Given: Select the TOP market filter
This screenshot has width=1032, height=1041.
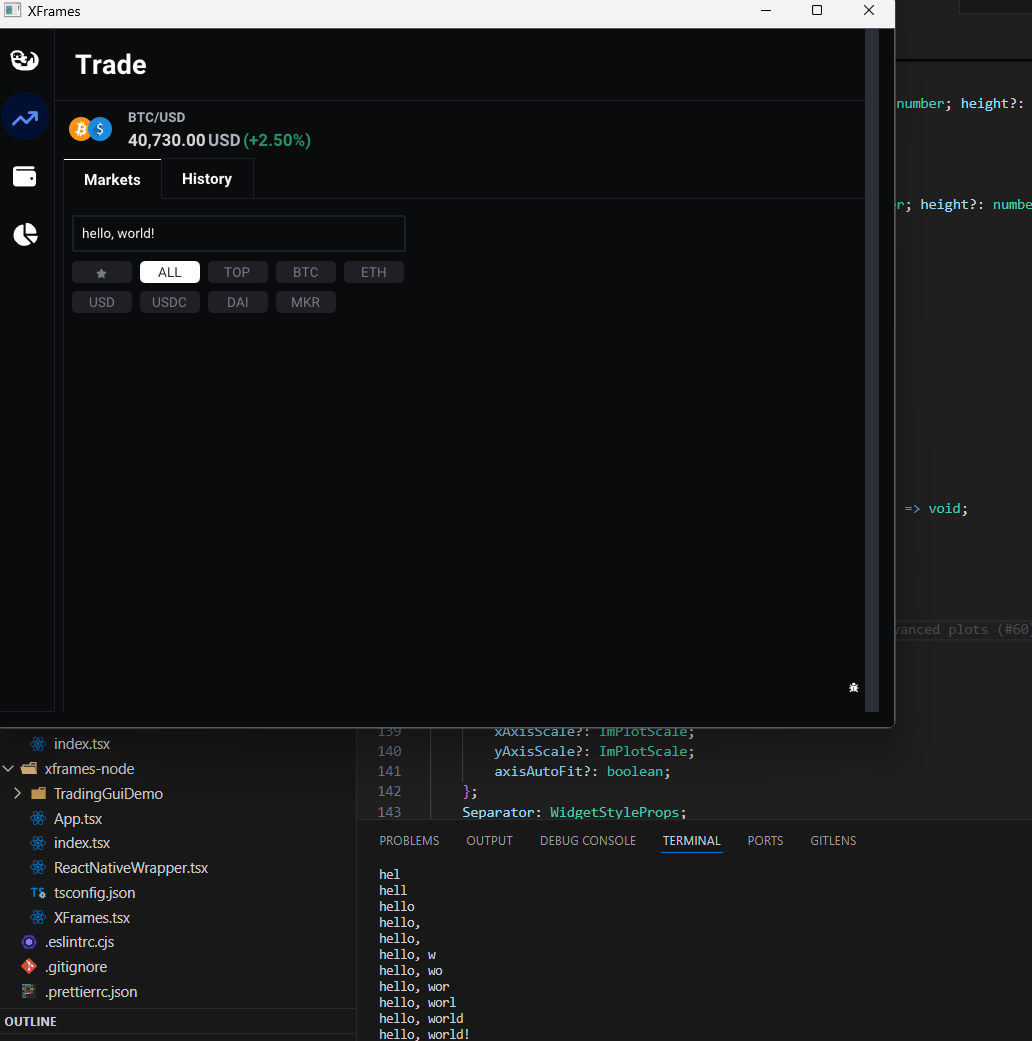Looking at the screenshot, I should tap(237, 272).
